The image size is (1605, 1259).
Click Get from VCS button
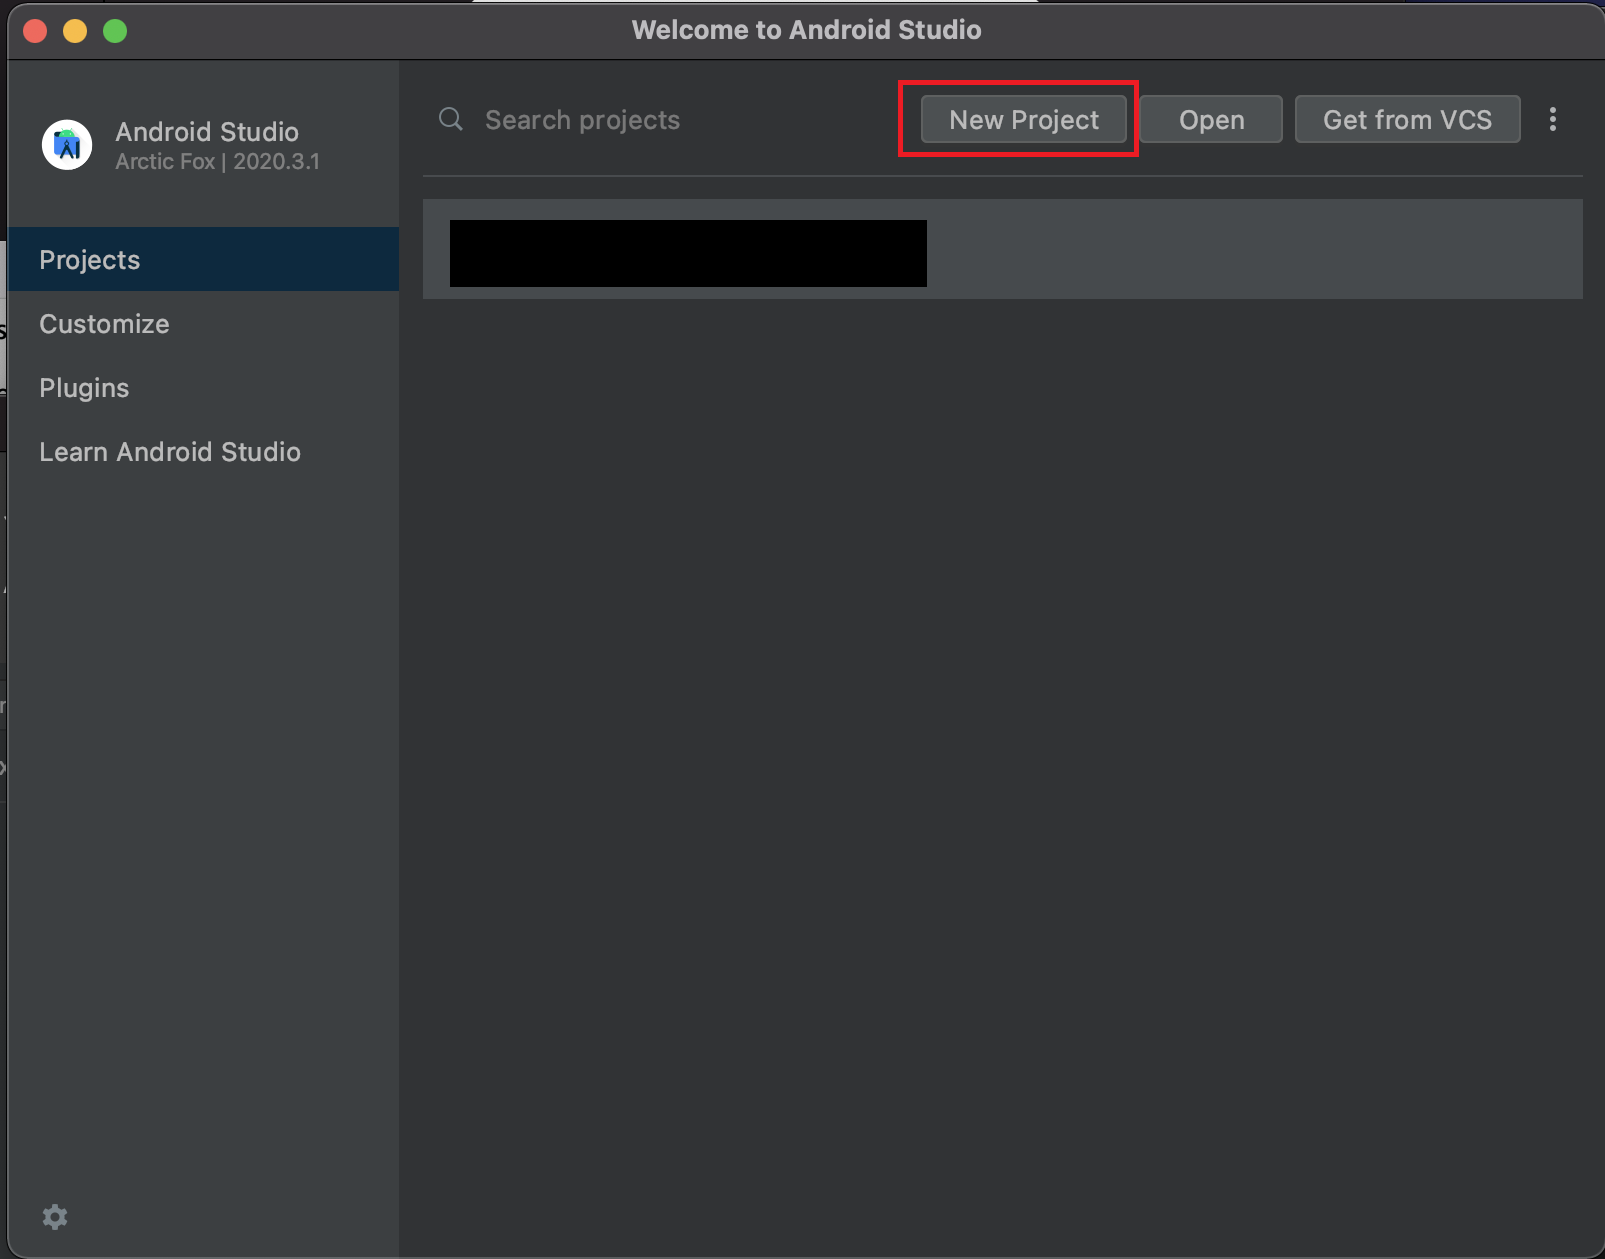(x=1407, y=120)
